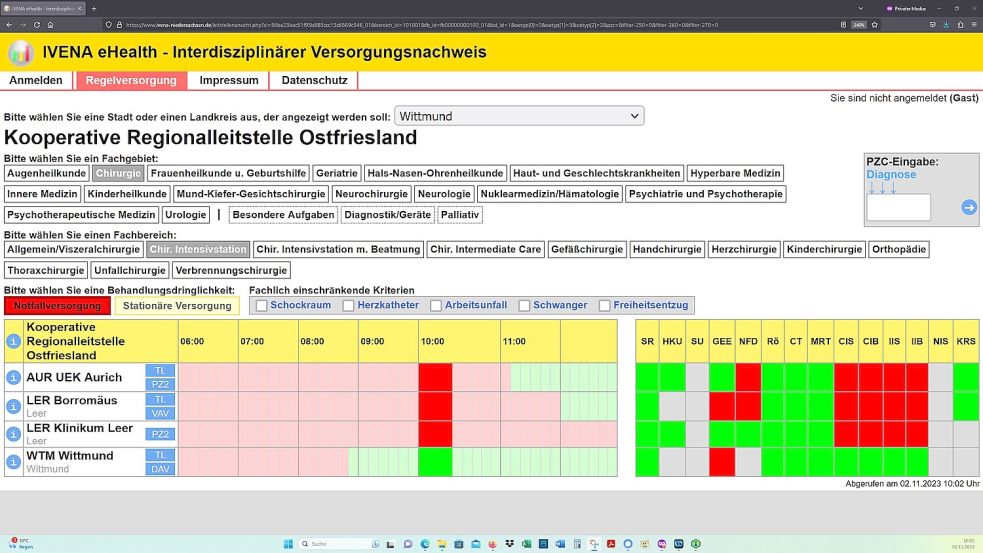Choose Kinderheilkunde specialty
983x553 pixels.
tap(127, 194)
